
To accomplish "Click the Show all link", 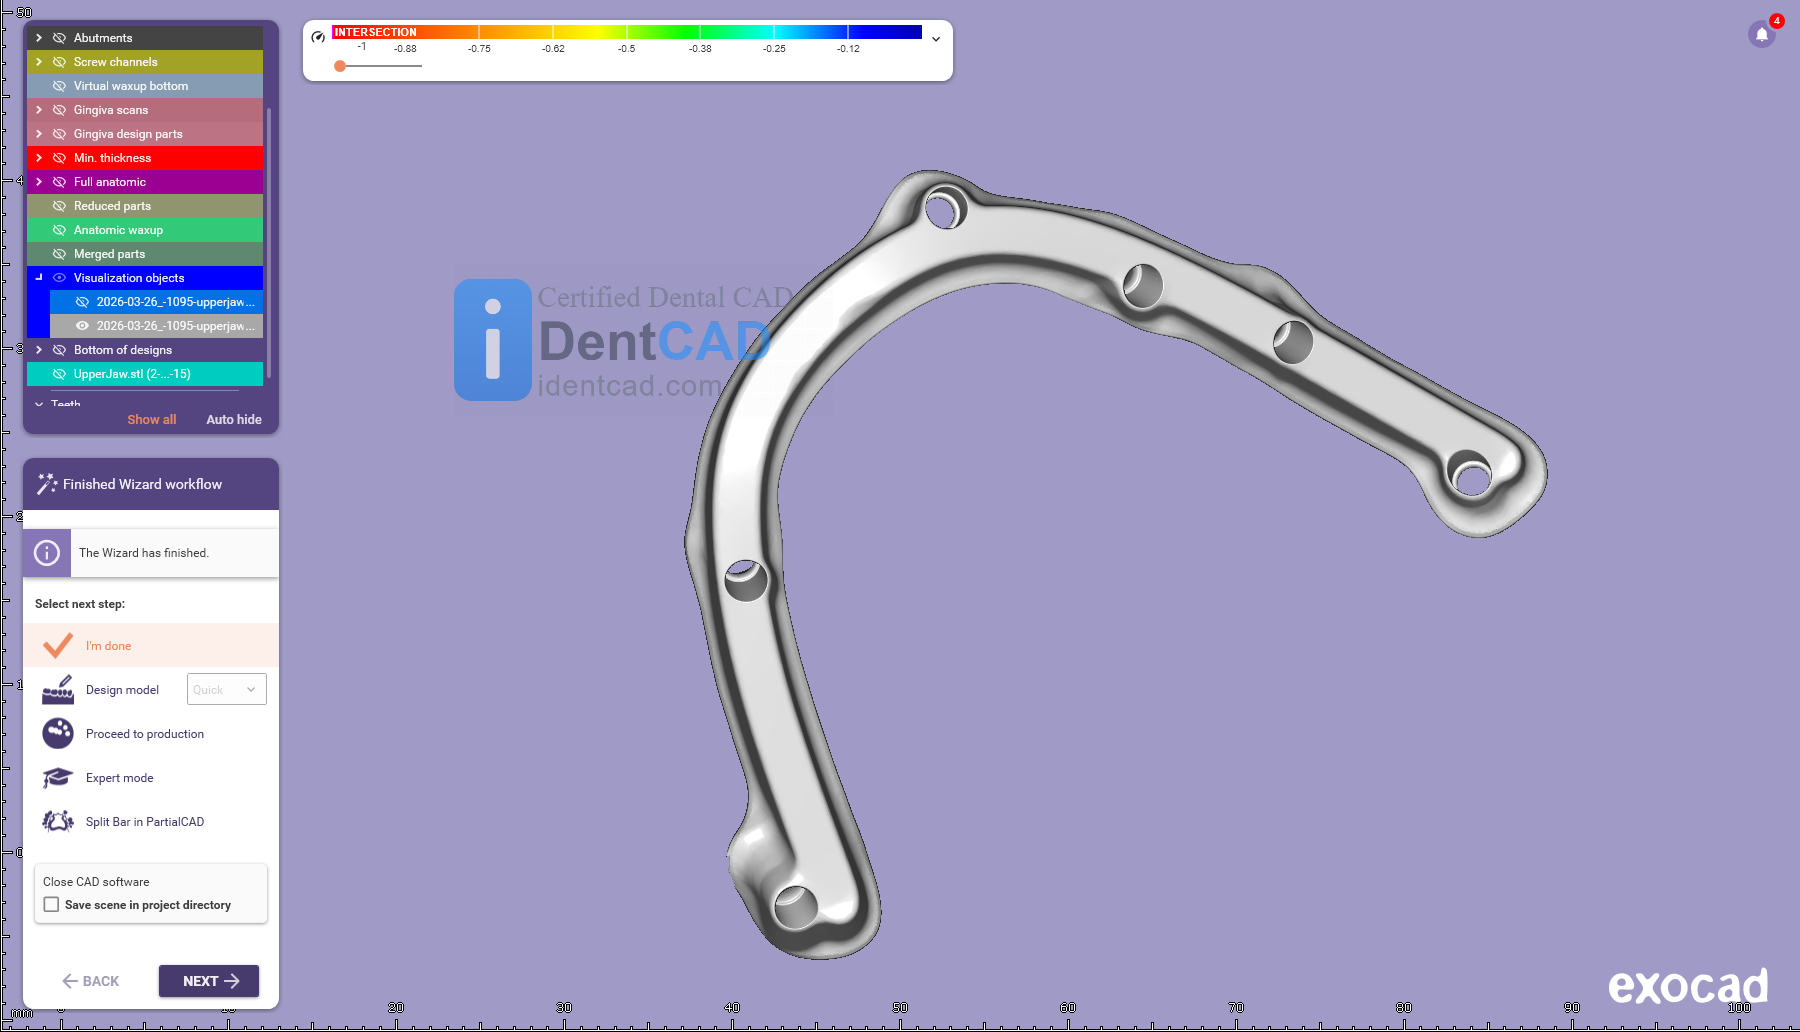I will [x=151, y=420].
